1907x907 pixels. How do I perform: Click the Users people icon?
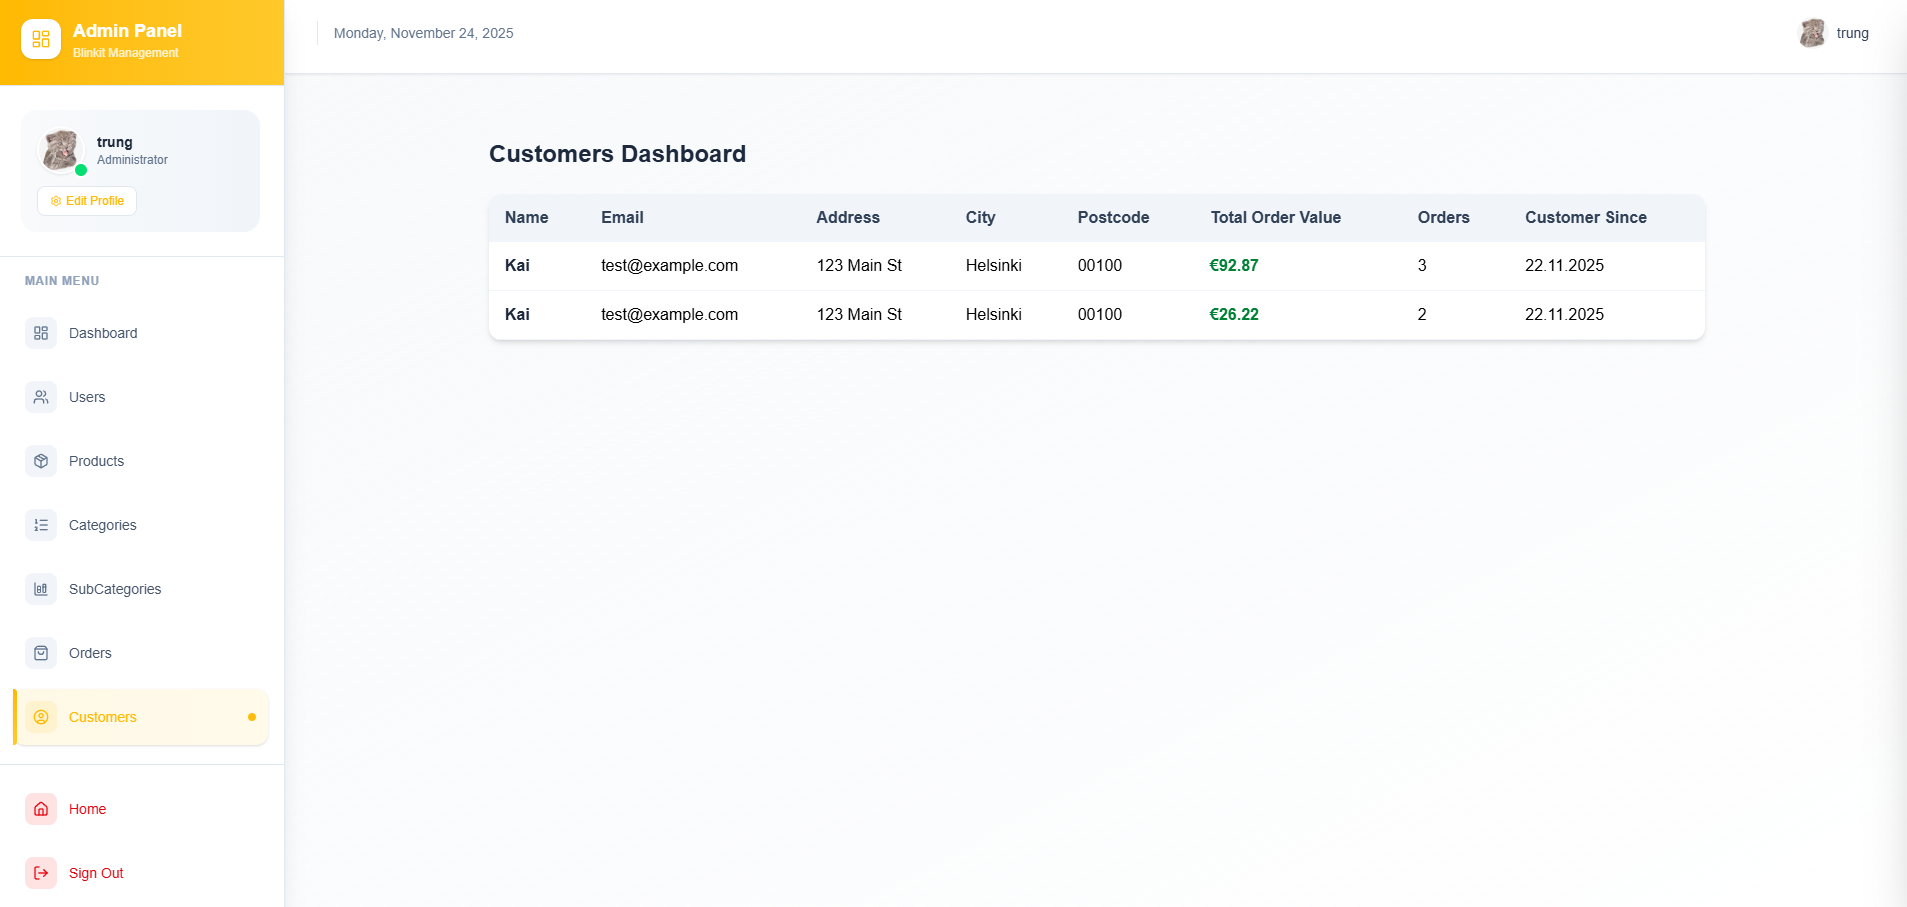[41, 397]
